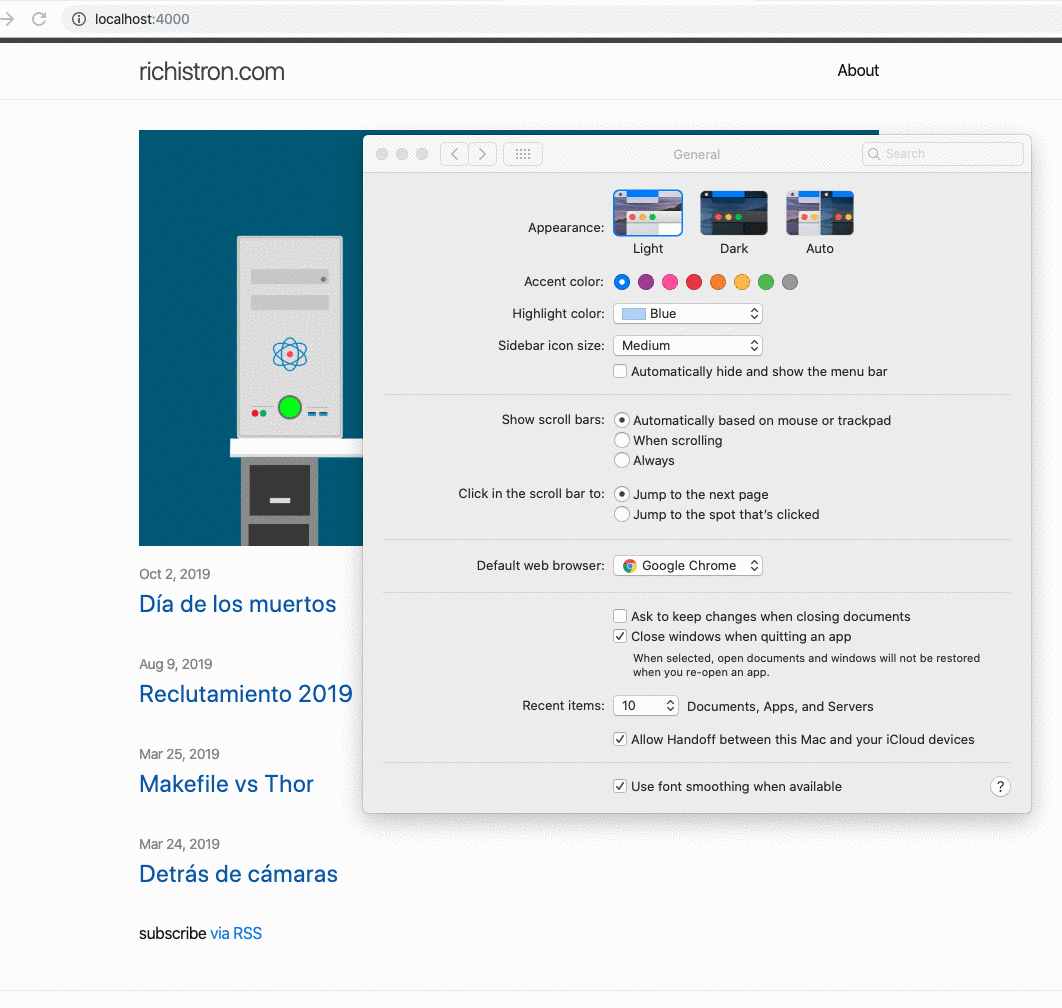The width and height of the screenshot is (1062, 1008).
Task: Select show scroll bars Always
Action: pyautogui.click(x=622, y=460)
